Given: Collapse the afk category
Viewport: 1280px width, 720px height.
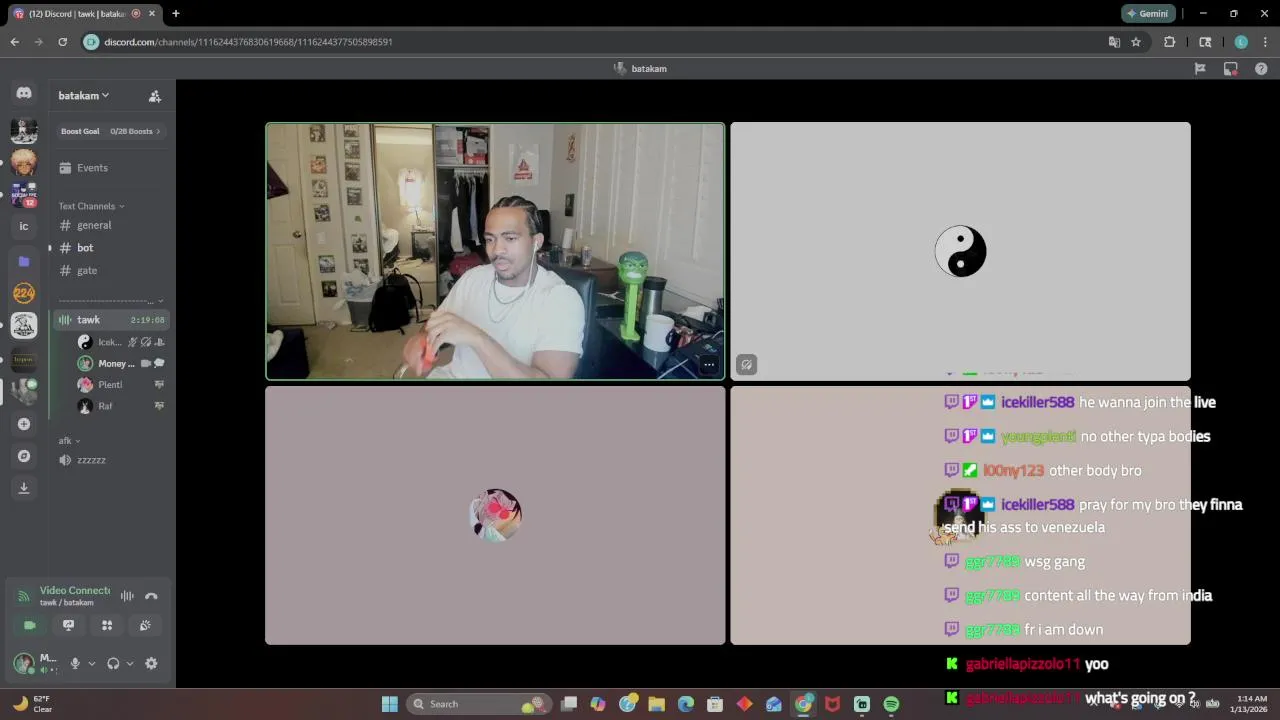Looking at the screenshot, I should [x=69, y=440].
